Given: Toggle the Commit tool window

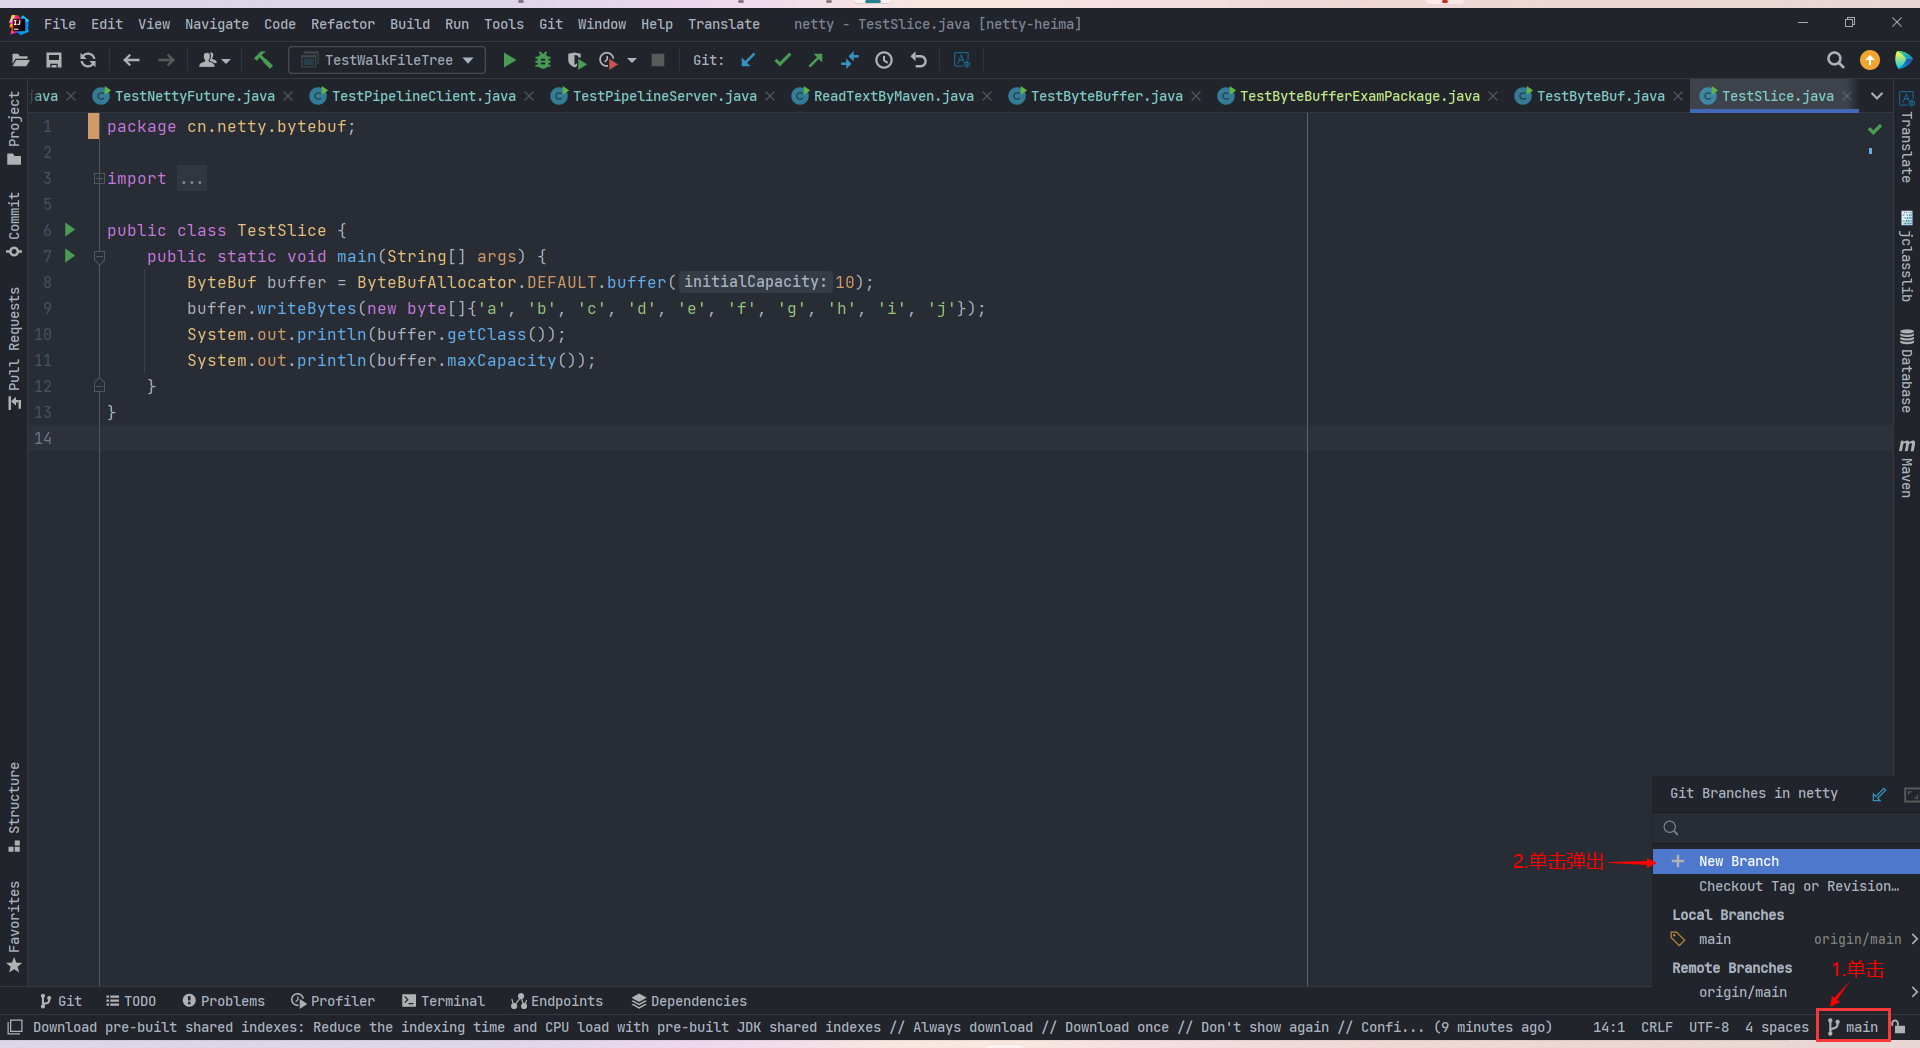Looking at the screenshot, I should click(x=14, y=225).
